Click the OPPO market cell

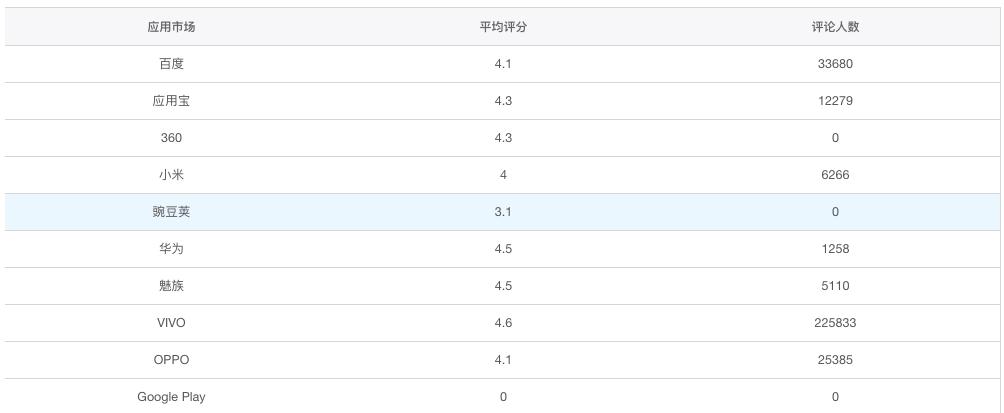(x=171, y=360)
